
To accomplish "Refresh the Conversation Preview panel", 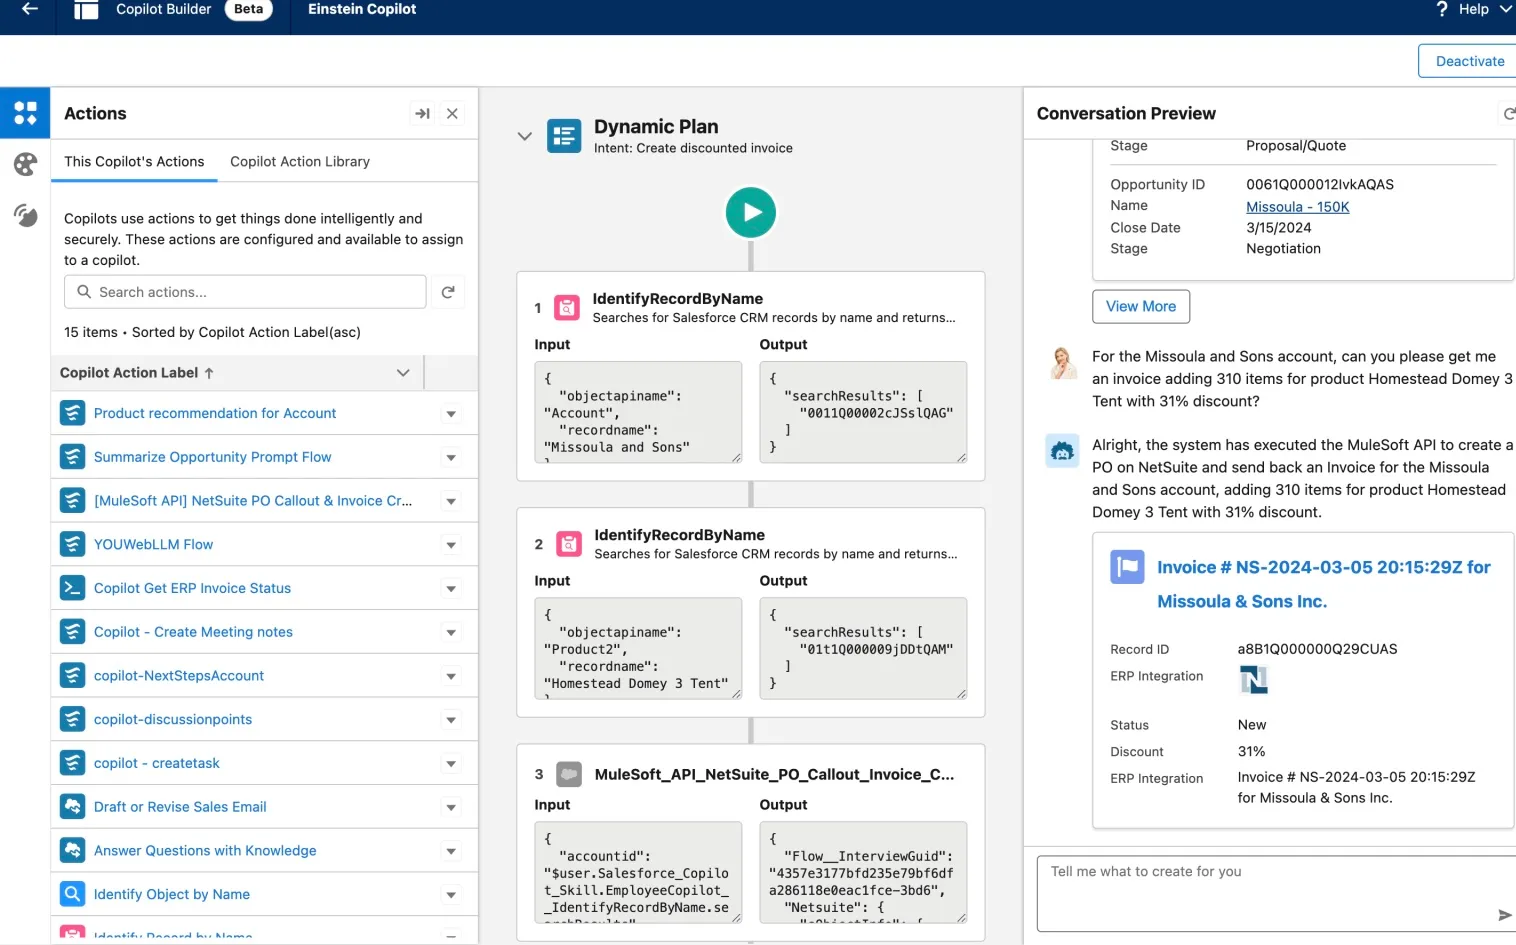I will [x=1508, y=114].
